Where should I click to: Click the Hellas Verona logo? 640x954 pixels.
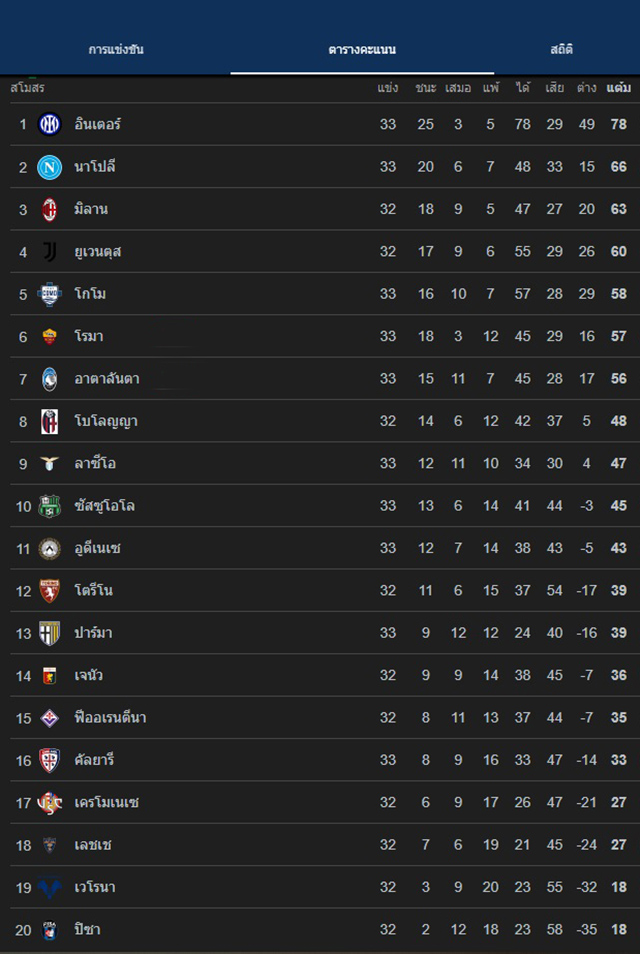[x=49, y=887]
